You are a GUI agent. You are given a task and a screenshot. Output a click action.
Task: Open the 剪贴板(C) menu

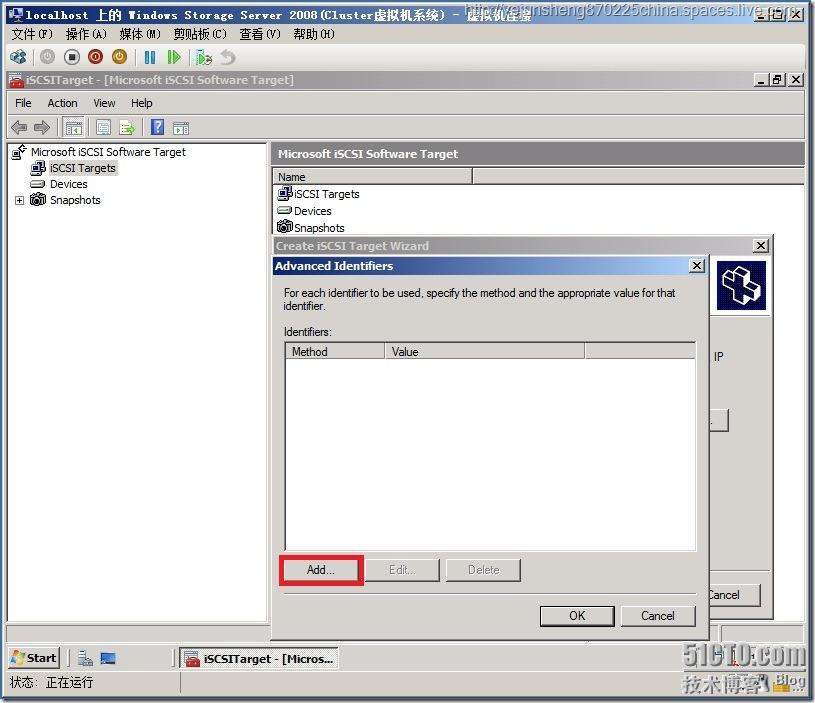pyautogui.click(x=200, y=34)
